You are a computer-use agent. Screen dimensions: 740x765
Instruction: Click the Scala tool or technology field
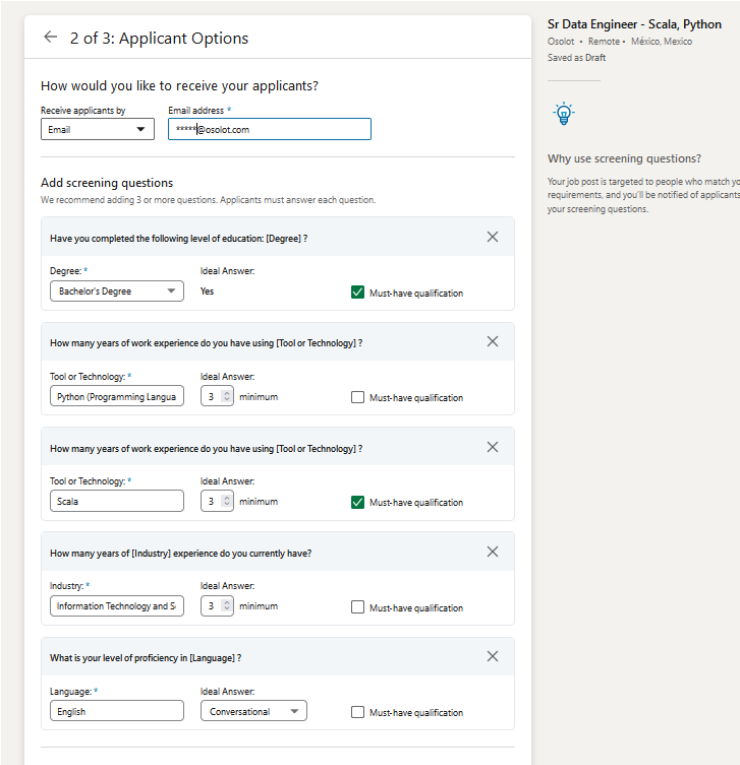[117, 502]
